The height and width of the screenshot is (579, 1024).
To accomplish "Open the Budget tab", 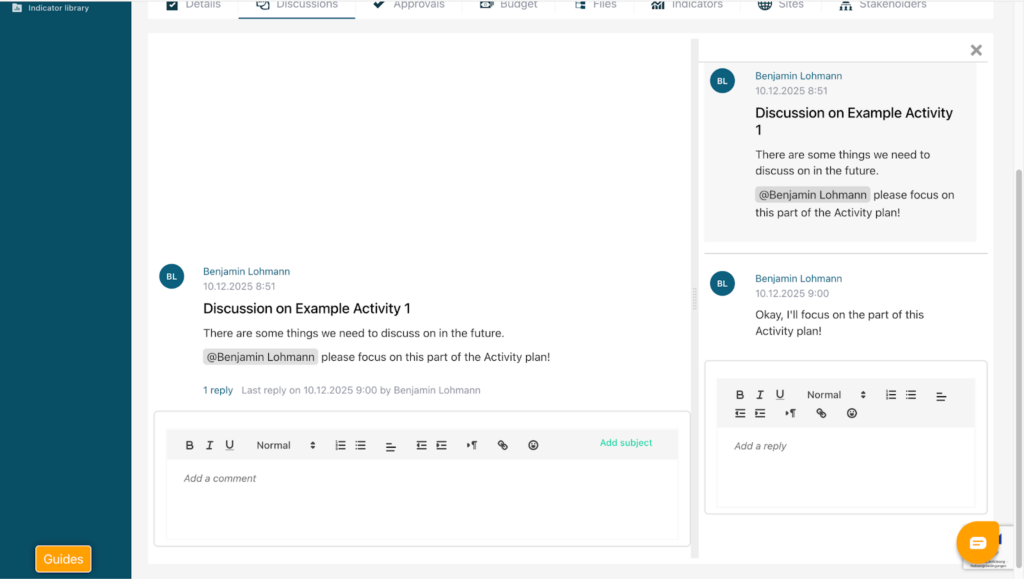I will tap(508, 5).
